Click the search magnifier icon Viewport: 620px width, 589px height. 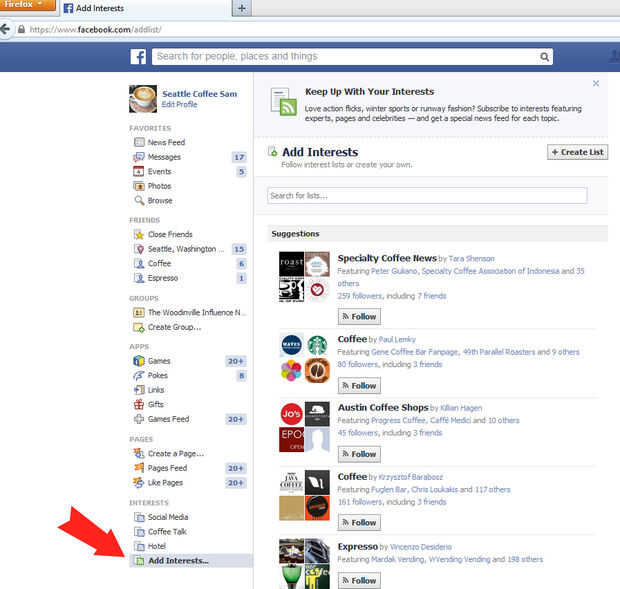pyautogui.click(x=544, y=57)
